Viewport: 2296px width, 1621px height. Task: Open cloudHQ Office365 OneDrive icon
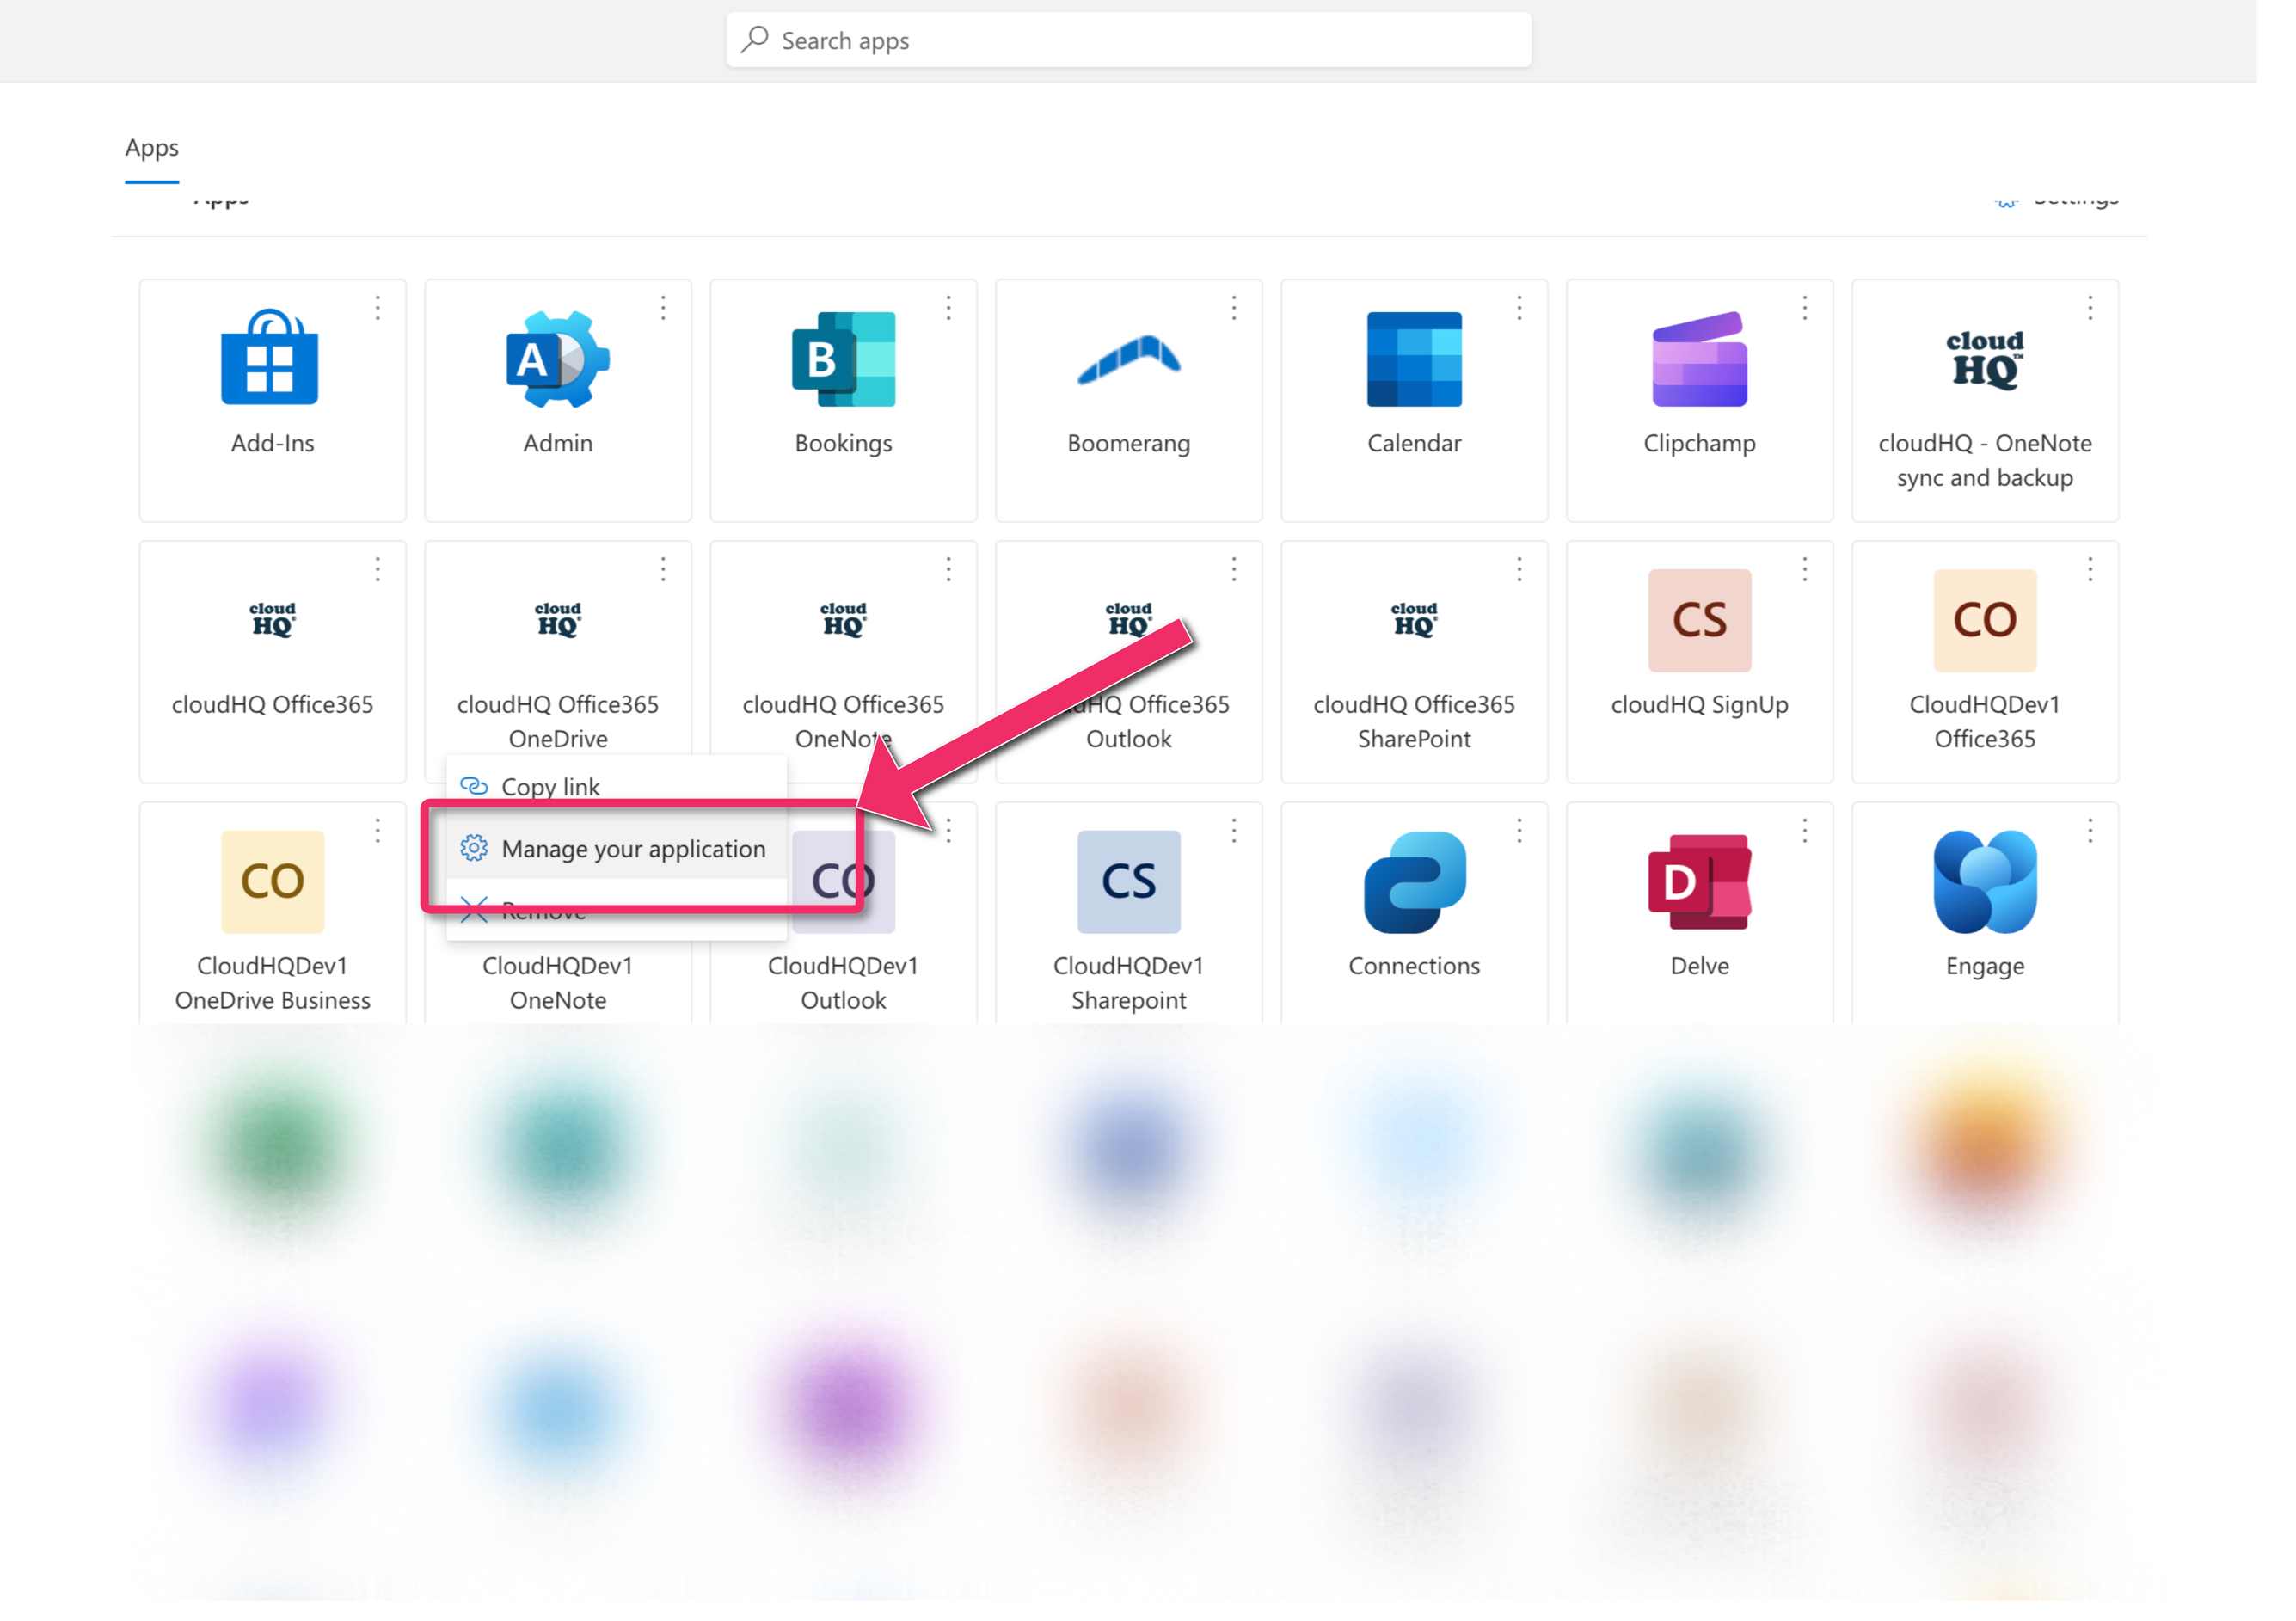(x=558, y=620)
